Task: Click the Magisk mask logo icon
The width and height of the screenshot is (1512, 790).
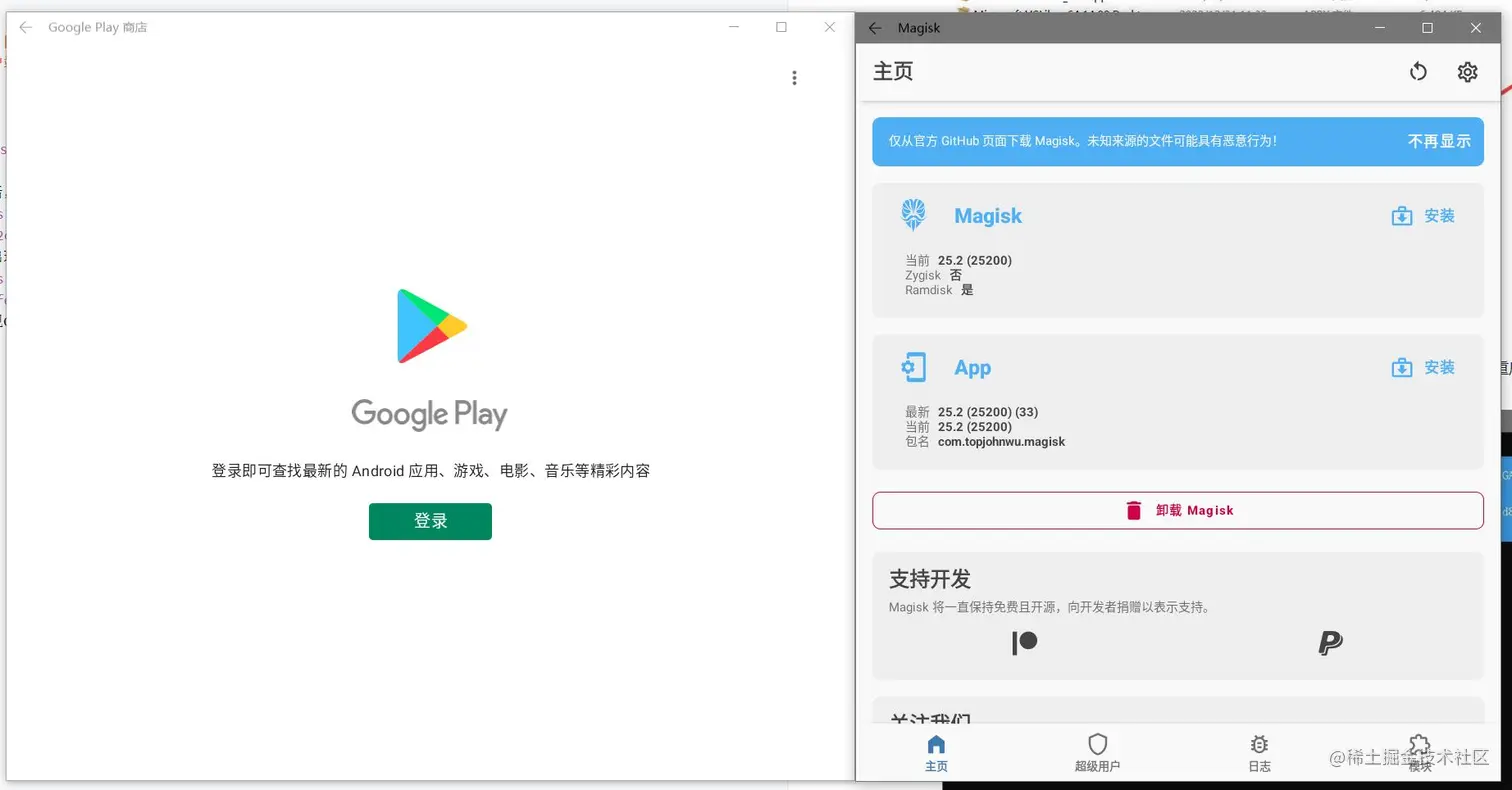Action: [913, 215]
